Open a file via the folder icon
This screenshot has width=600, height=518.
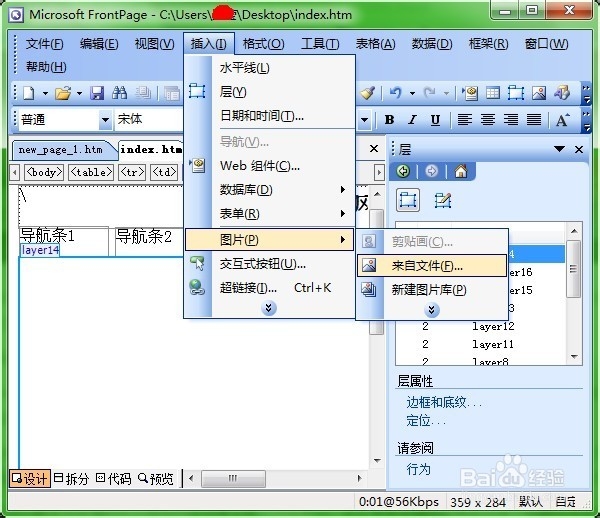(x=63, y=93)
